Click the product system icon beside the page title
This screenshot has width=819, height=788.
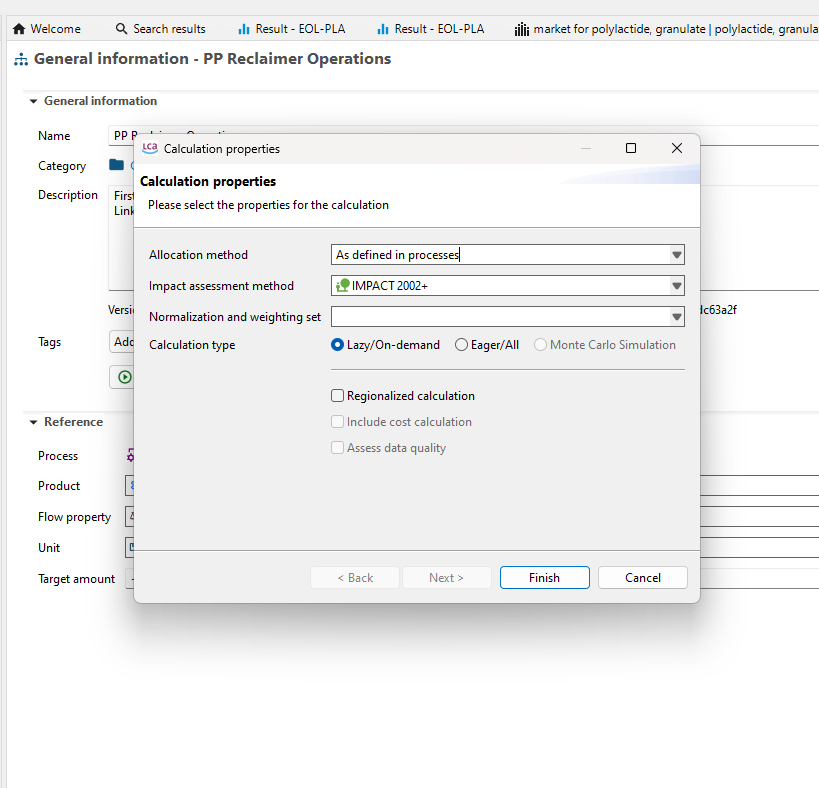[21, 60]
